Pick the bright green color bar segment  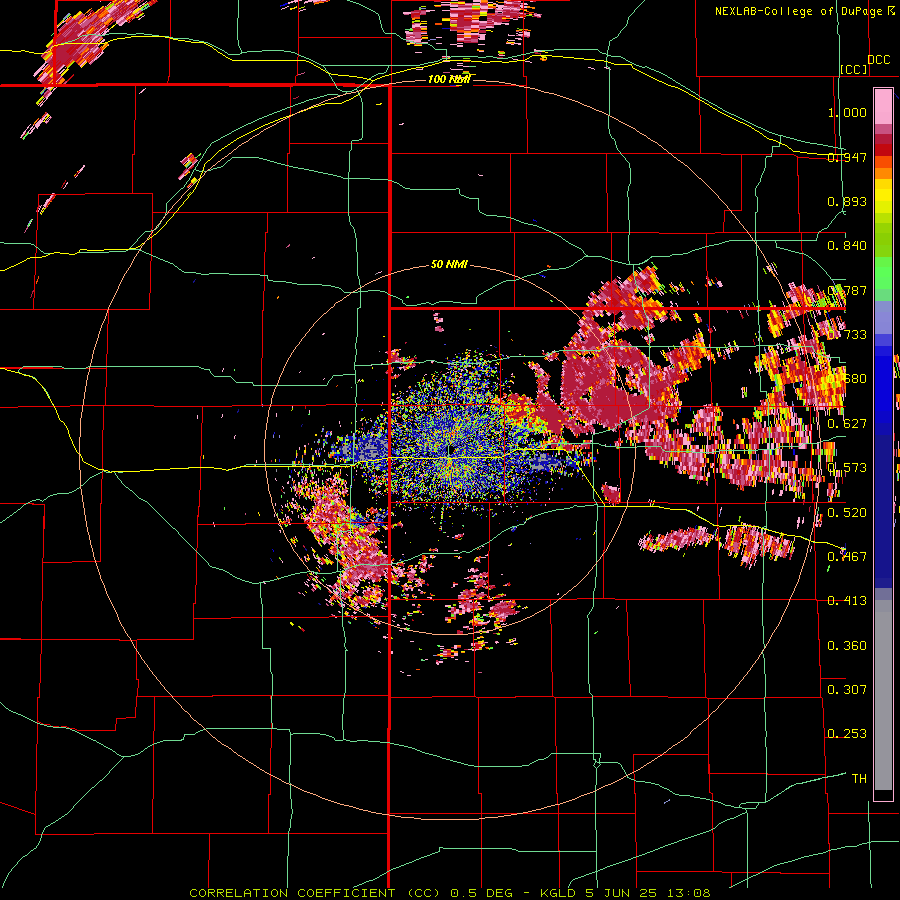coord(883,273)
